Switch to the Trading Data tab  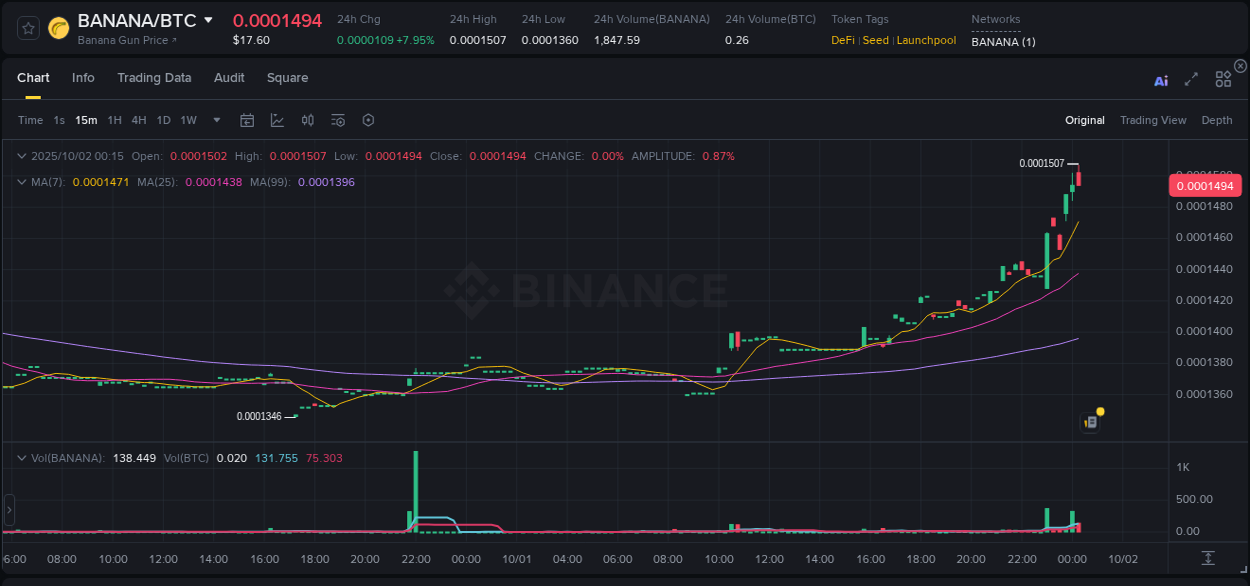click(x=154, y=77)
